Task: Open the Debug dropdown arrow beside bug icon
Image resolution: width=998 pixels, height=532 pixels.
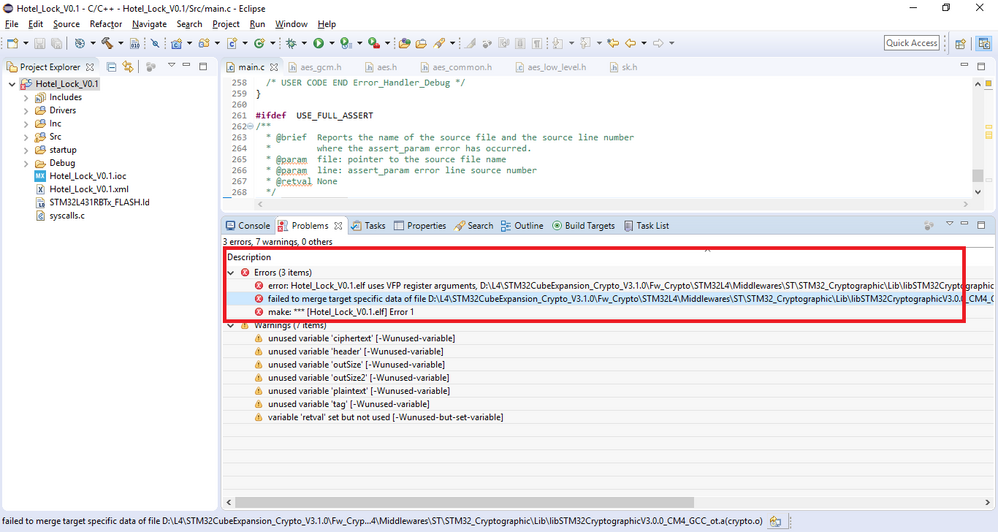Action: pyautogui.click(x=304, y=43)
